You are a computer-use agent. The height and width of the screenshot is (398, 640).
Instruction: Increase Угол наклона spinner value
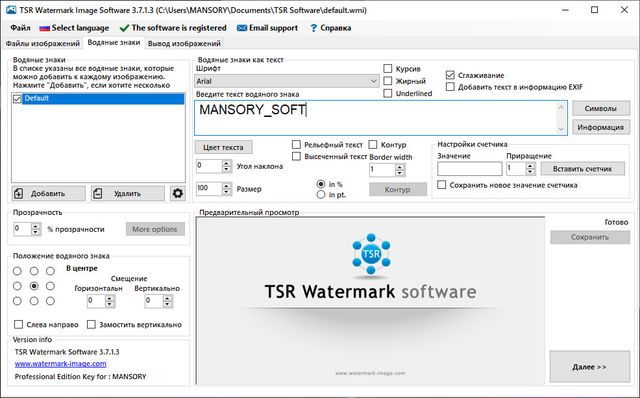(x=227, y=163)
